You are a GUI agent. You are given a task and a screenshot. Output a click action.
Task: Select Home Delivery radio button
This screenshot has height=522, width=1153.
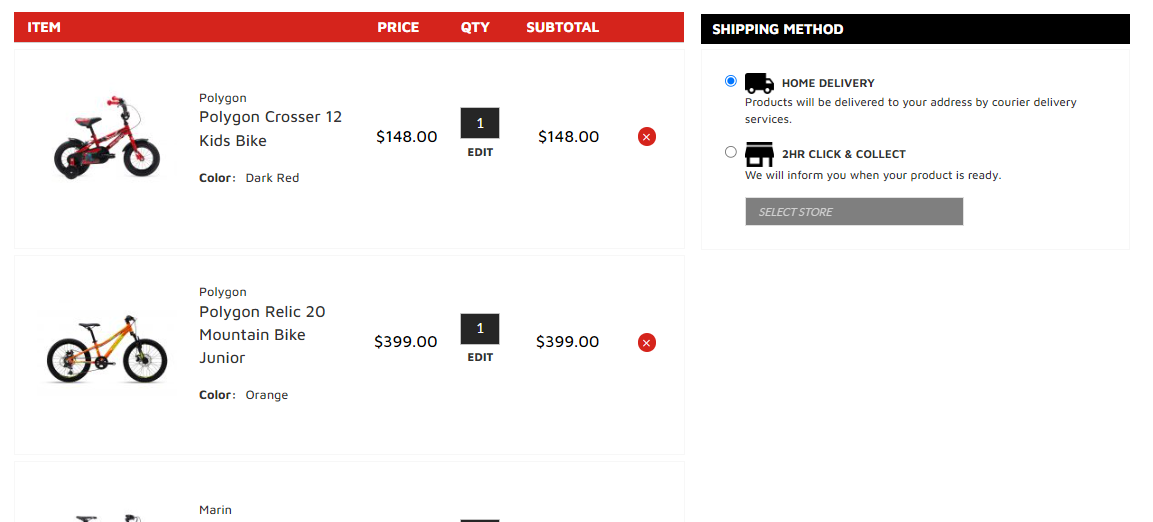click(730, 81)
